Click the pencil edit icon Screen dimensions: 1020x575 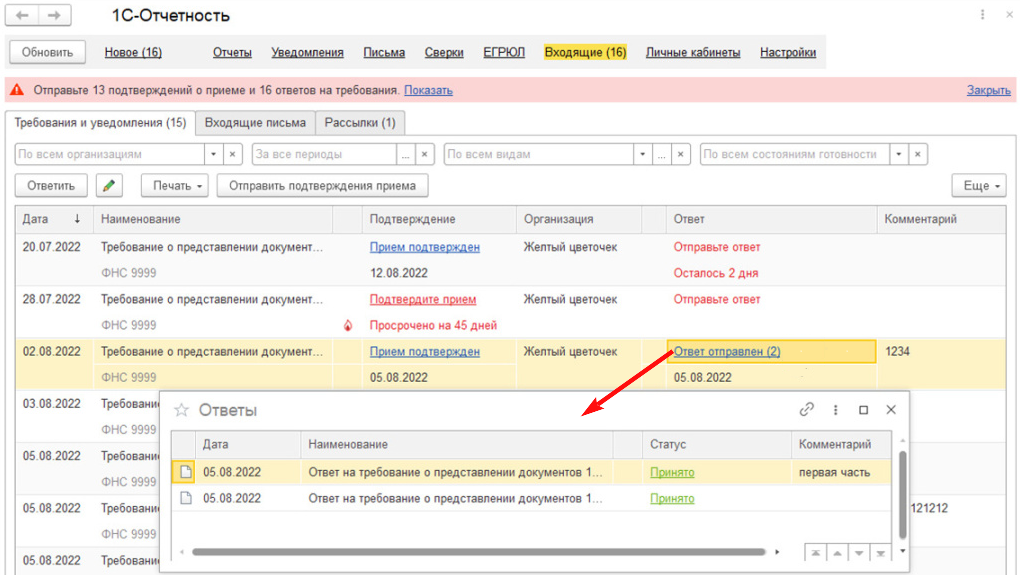point(109,185)
